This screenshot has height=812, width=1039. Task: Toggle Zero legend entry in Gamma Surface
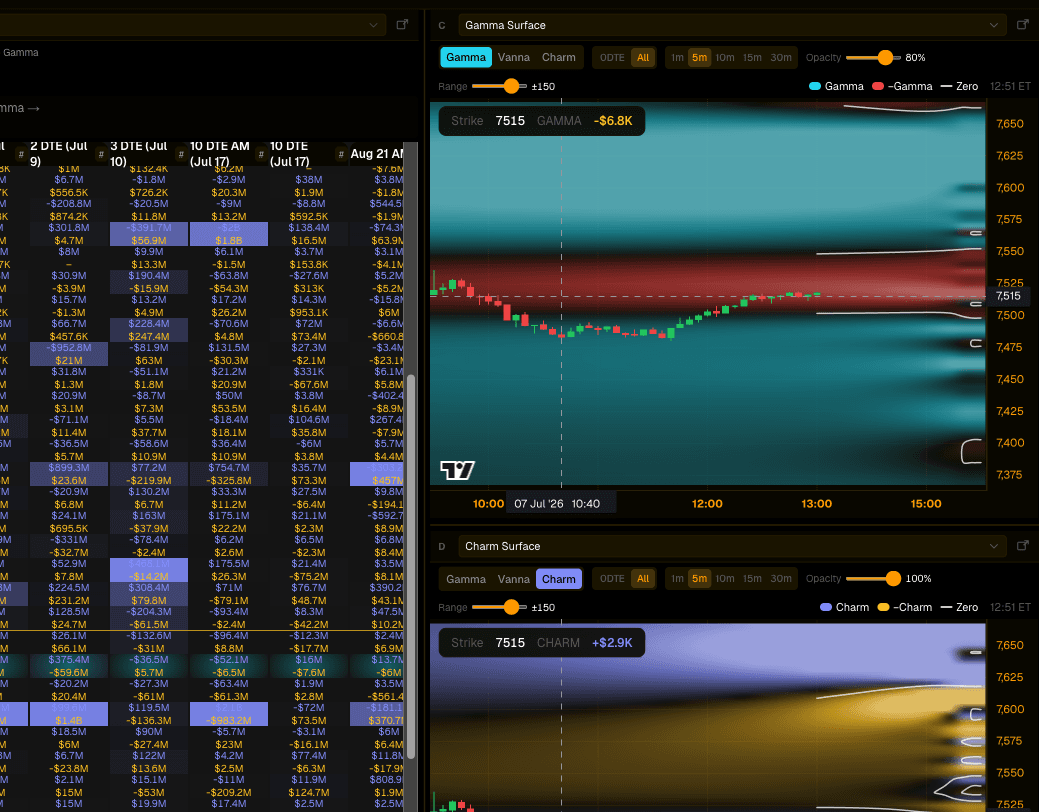pyautogui.click(x=959, y=86)
